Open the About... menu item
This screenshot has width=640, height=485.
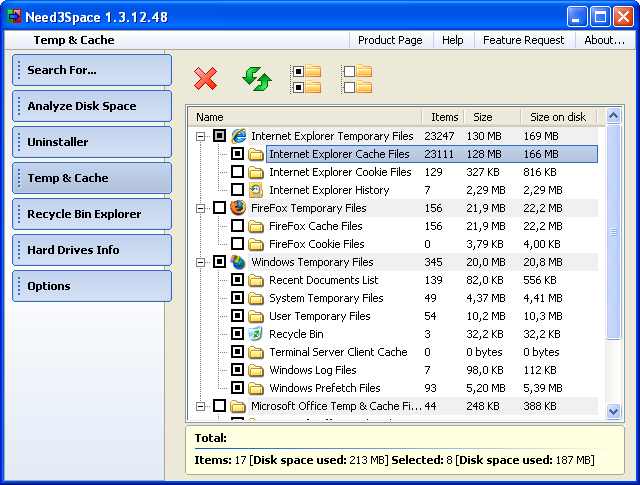click(x=604, y=40)
